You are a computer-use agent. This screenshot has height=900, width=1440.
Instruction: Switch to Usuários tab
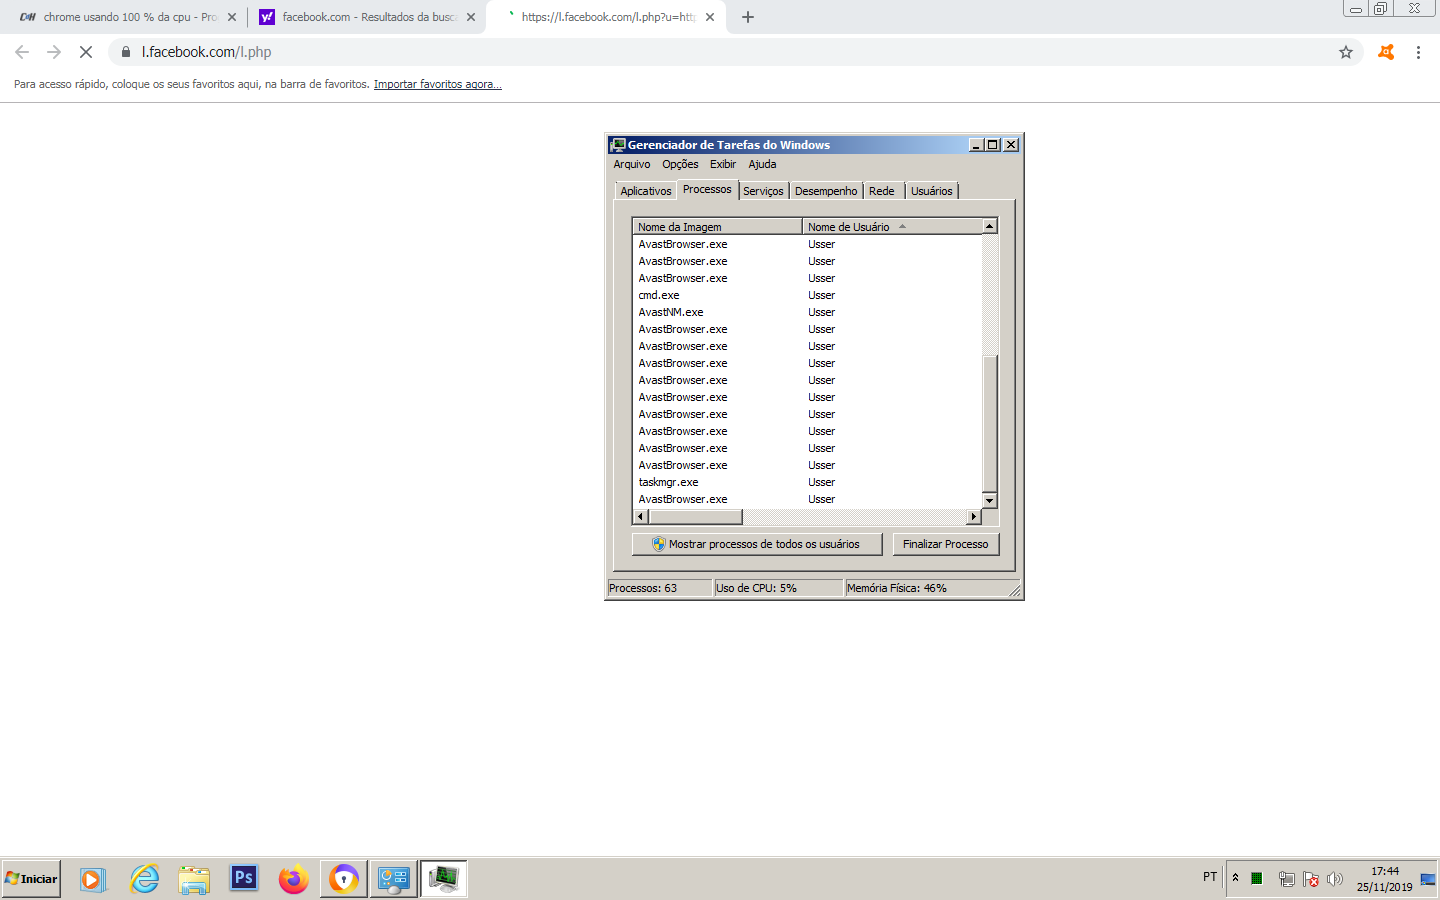pos(932,191)
